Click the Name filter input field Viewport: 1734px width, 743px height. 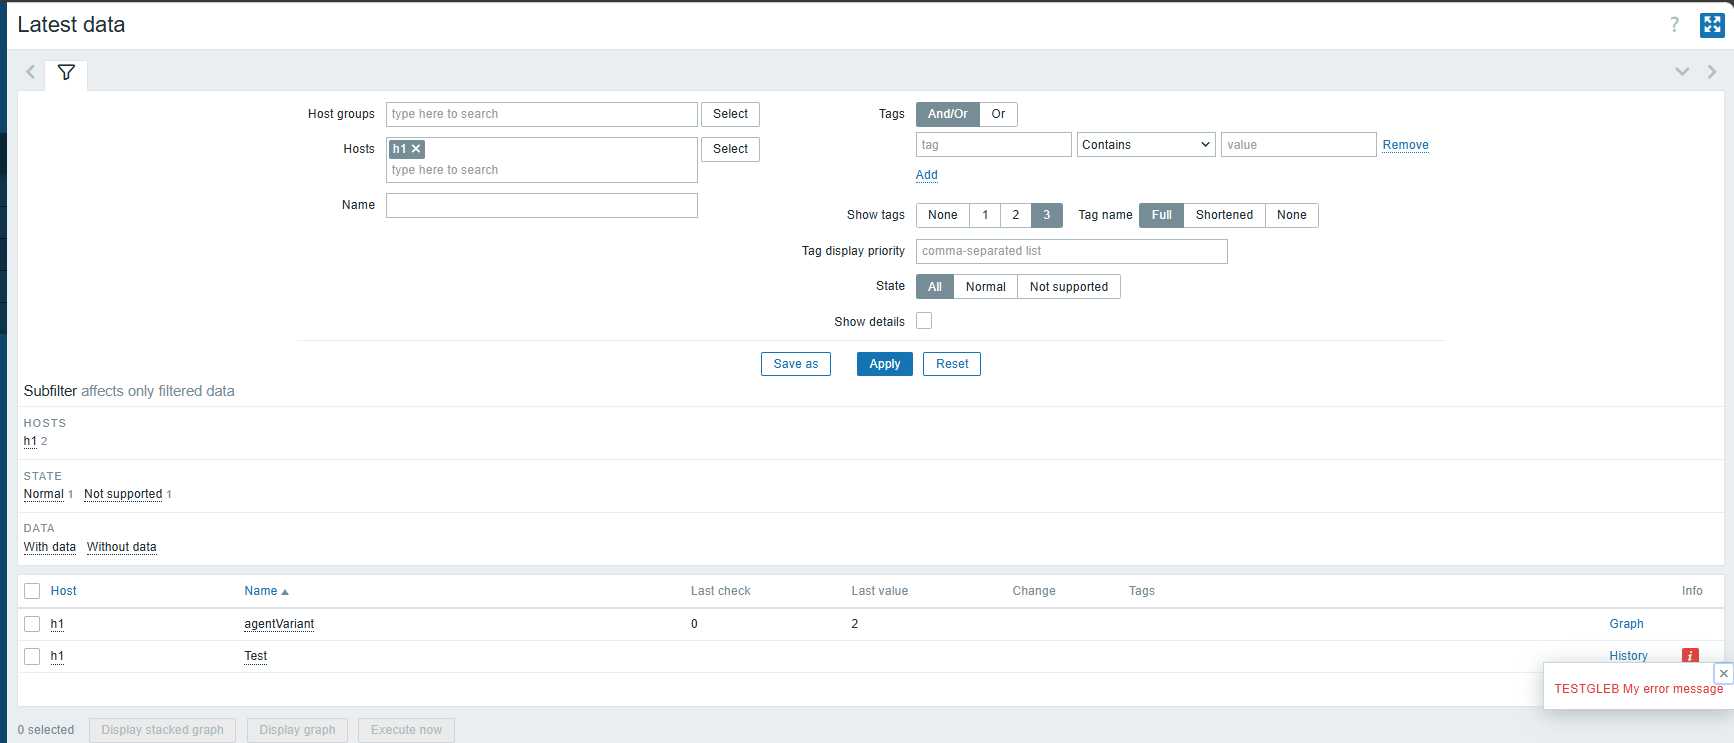[x=541, y=206]
